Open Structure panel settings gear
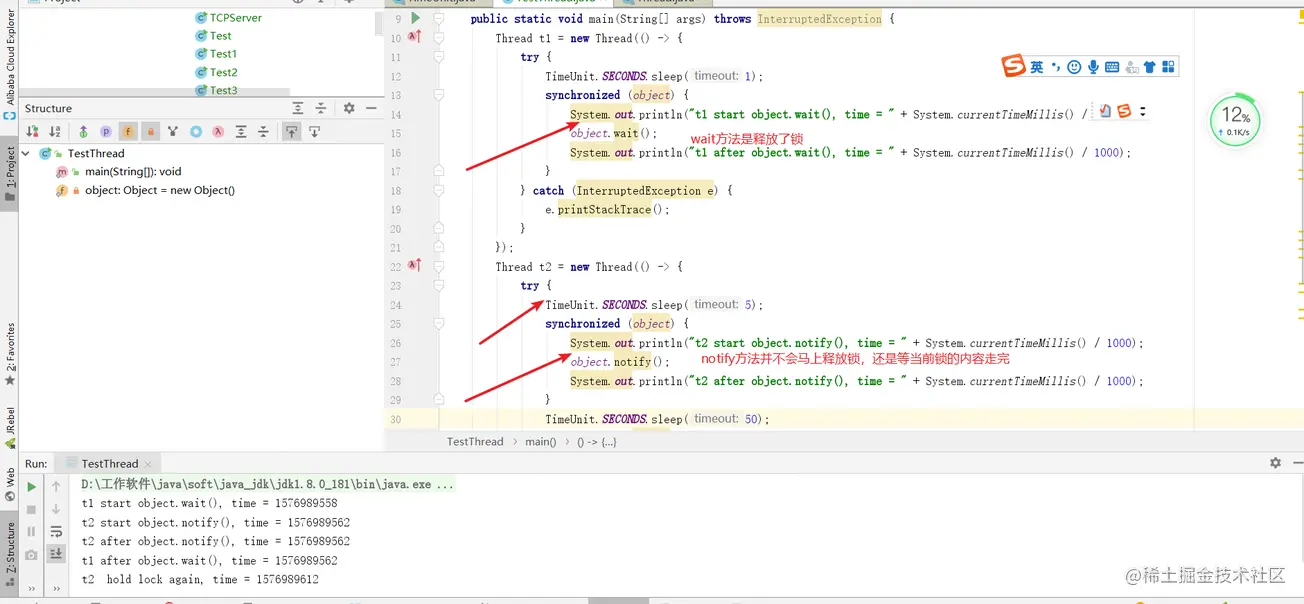1304x604 pixels. (x=349, y=108)
